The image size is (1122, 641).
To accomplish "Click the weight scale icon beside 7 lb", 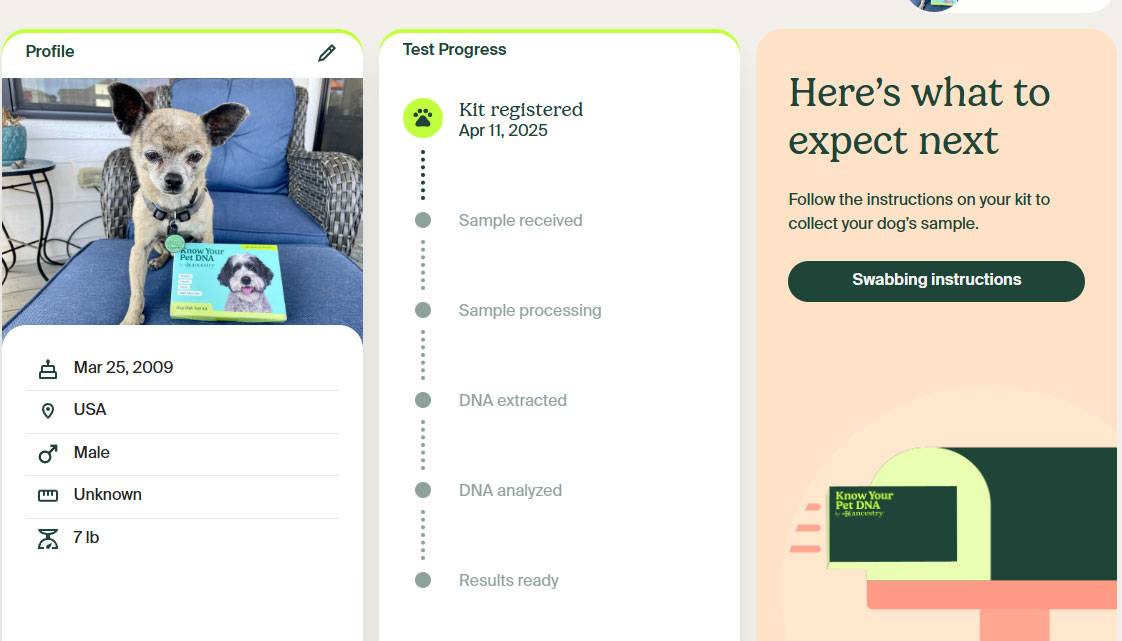I will (x=47, y=538).
